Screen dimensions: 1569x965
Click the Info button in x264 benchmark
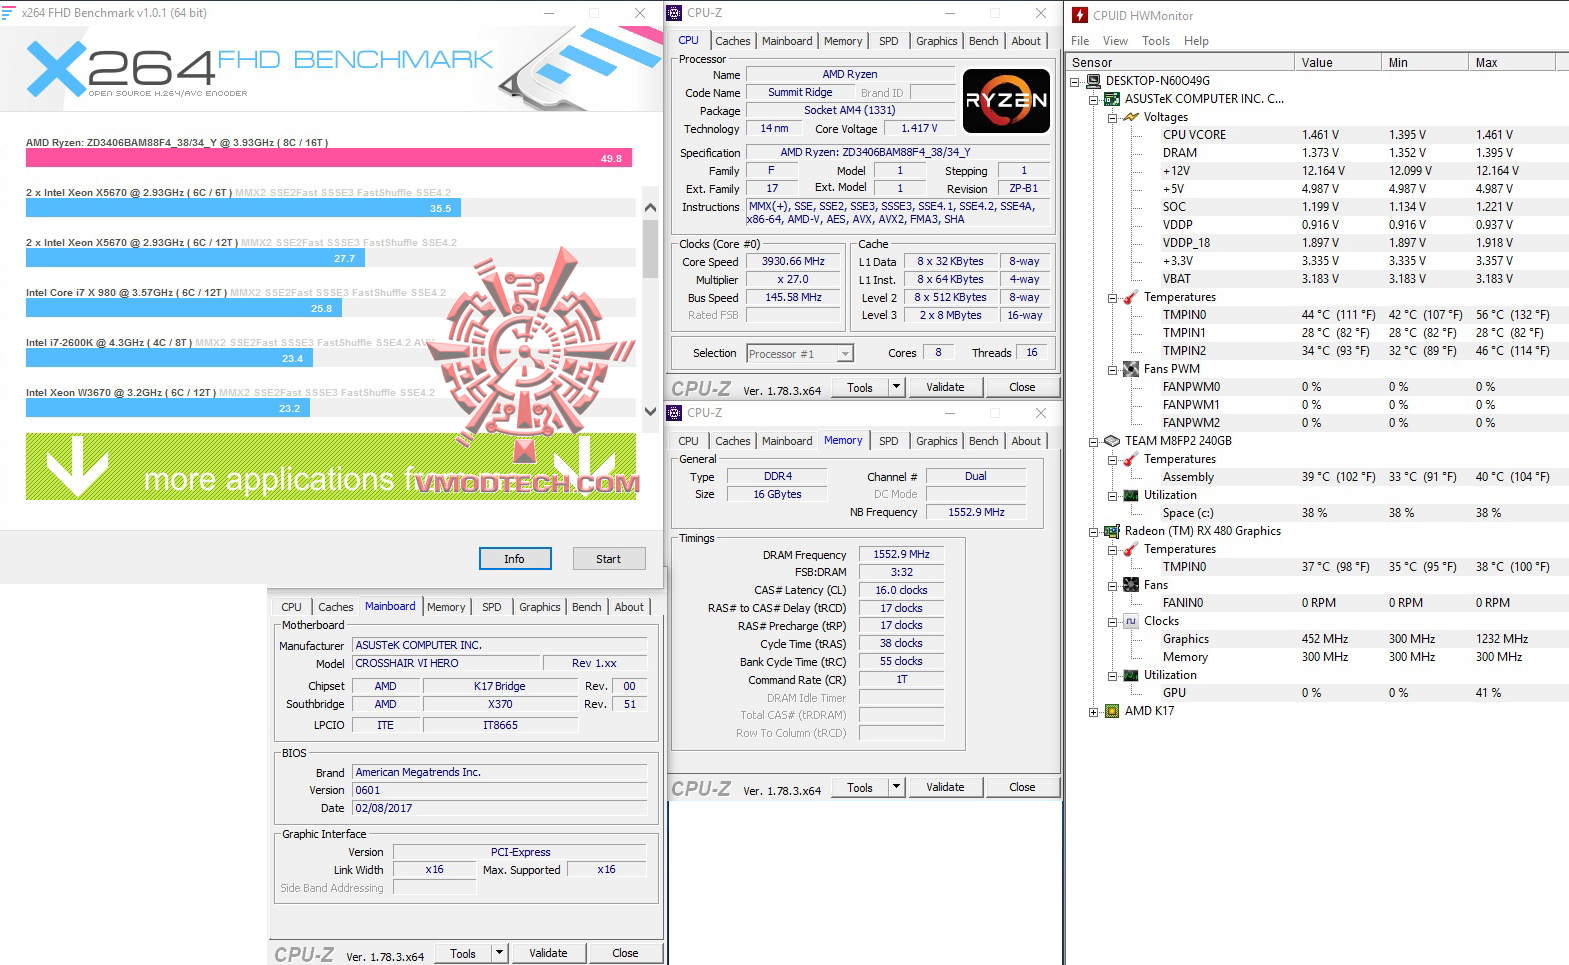tap(514, 559)
